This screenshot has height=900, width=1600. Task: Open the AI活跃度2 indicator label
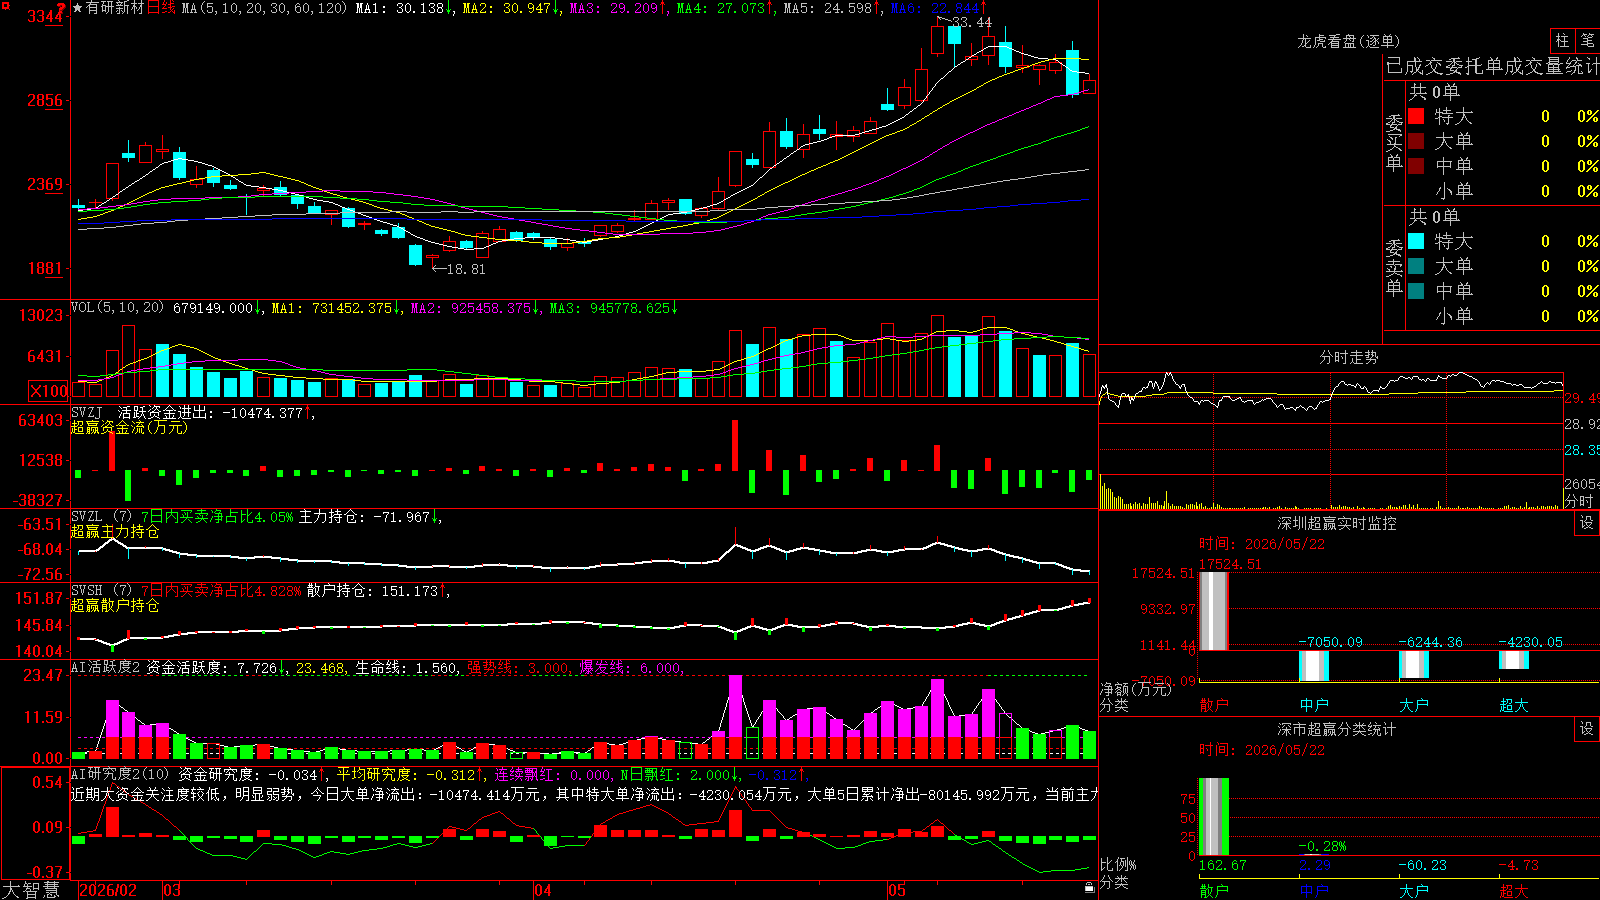(105, 667)
